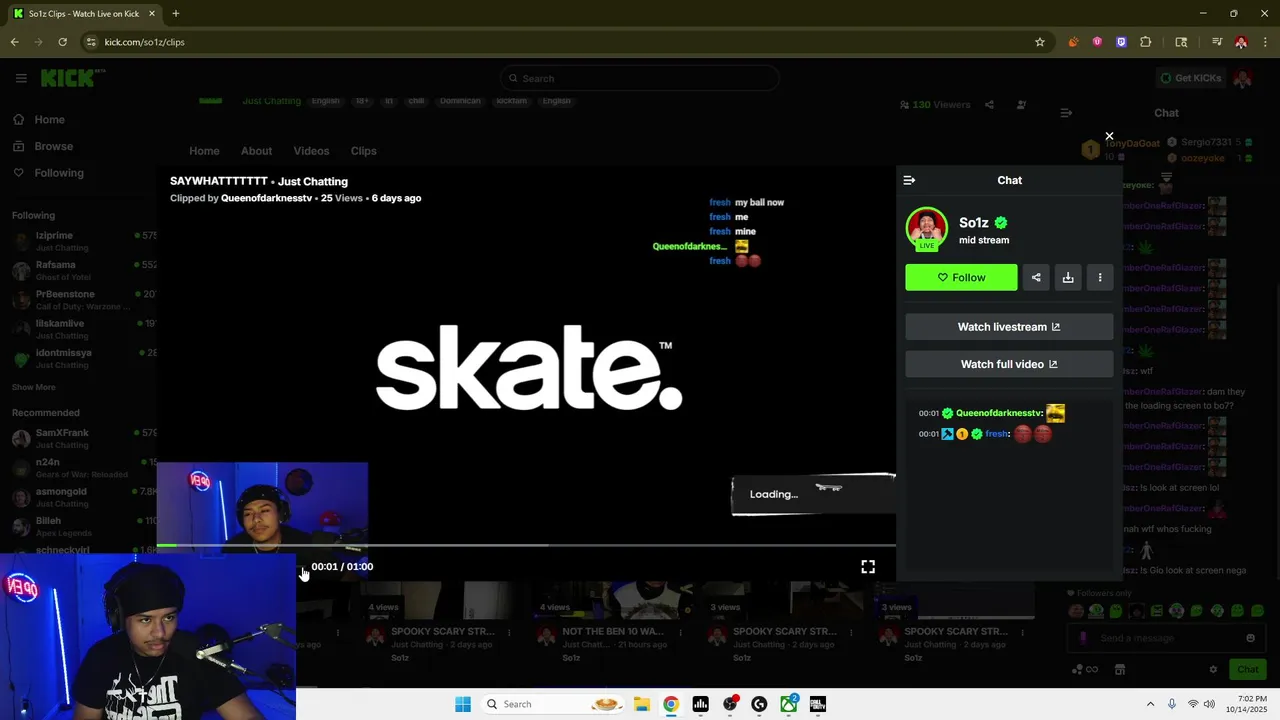Click Queenofdarknesstv clipper name under title

[267, 198]
